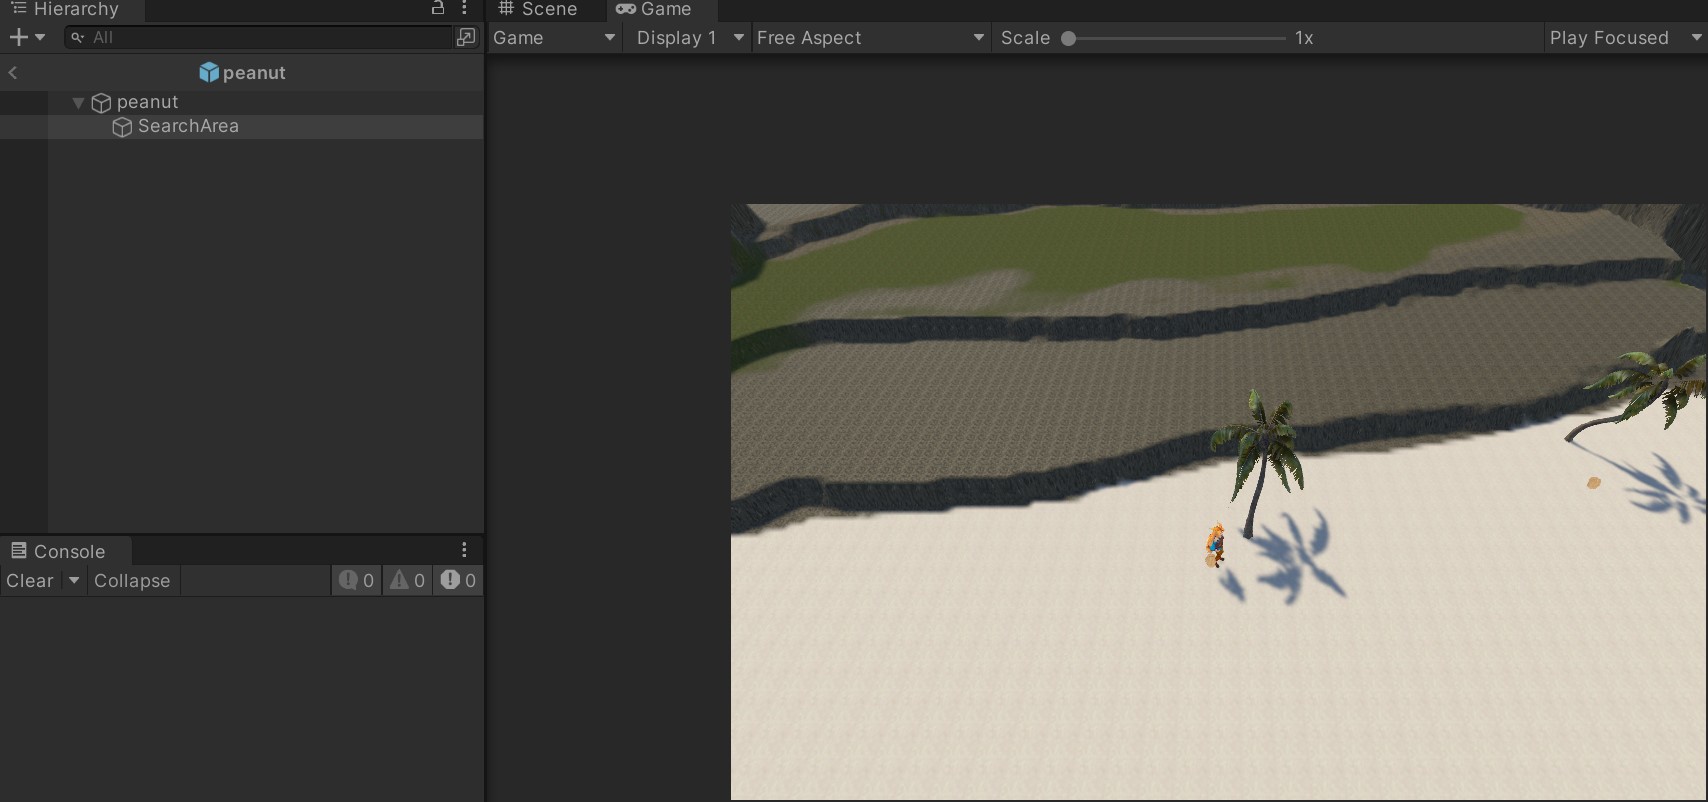Toggle the Console info message count filter

tap(356, 581)
